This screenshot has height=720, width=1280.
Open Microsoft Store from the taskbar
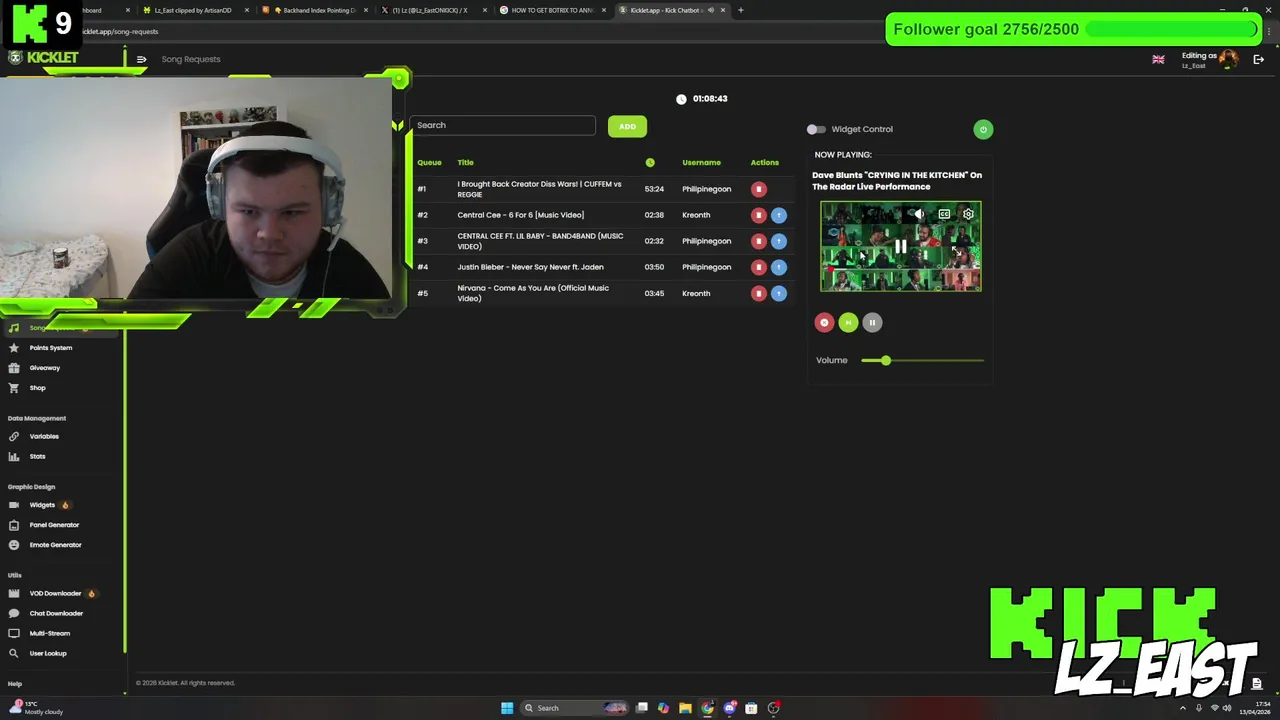[751, 708]
